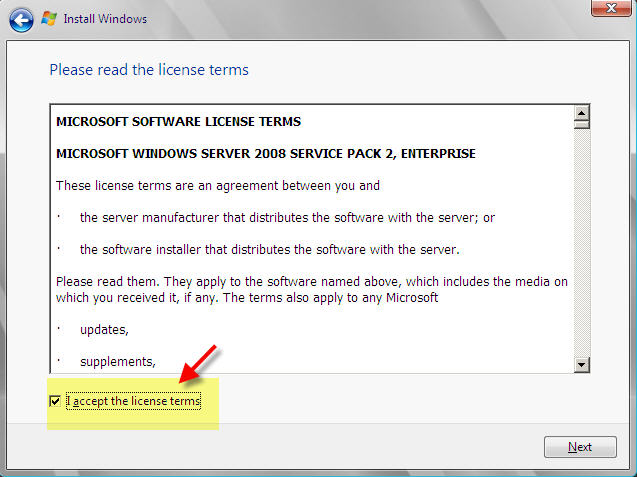Click the license scrollbar track below thumb
Screen dimensions: 637x477
(582, 243)
